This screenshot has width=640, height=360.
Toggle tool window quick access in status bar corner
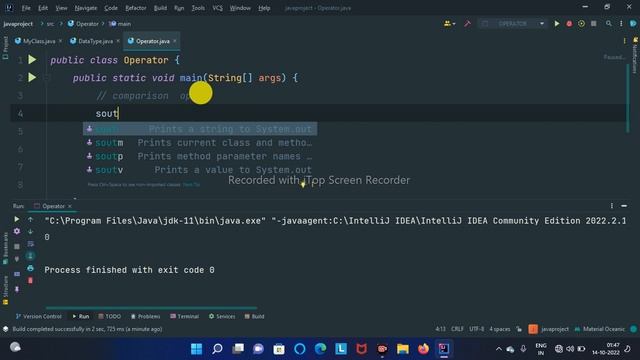pos(5,329)
